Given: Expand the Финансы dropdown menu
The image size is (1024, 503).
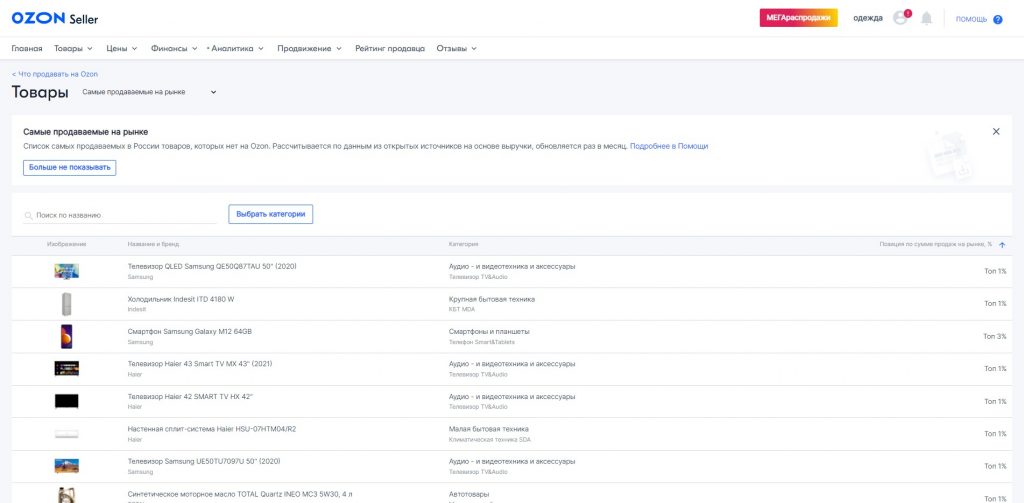Looking at the screenshot, I should (172, 48).
